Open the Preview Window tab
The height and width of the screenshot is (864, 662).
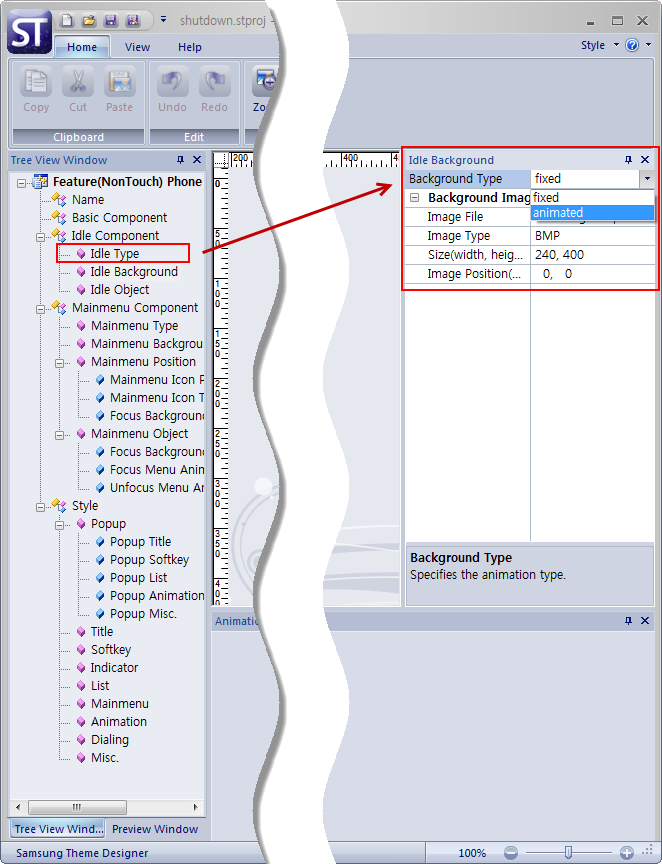(x=154, y=829)
